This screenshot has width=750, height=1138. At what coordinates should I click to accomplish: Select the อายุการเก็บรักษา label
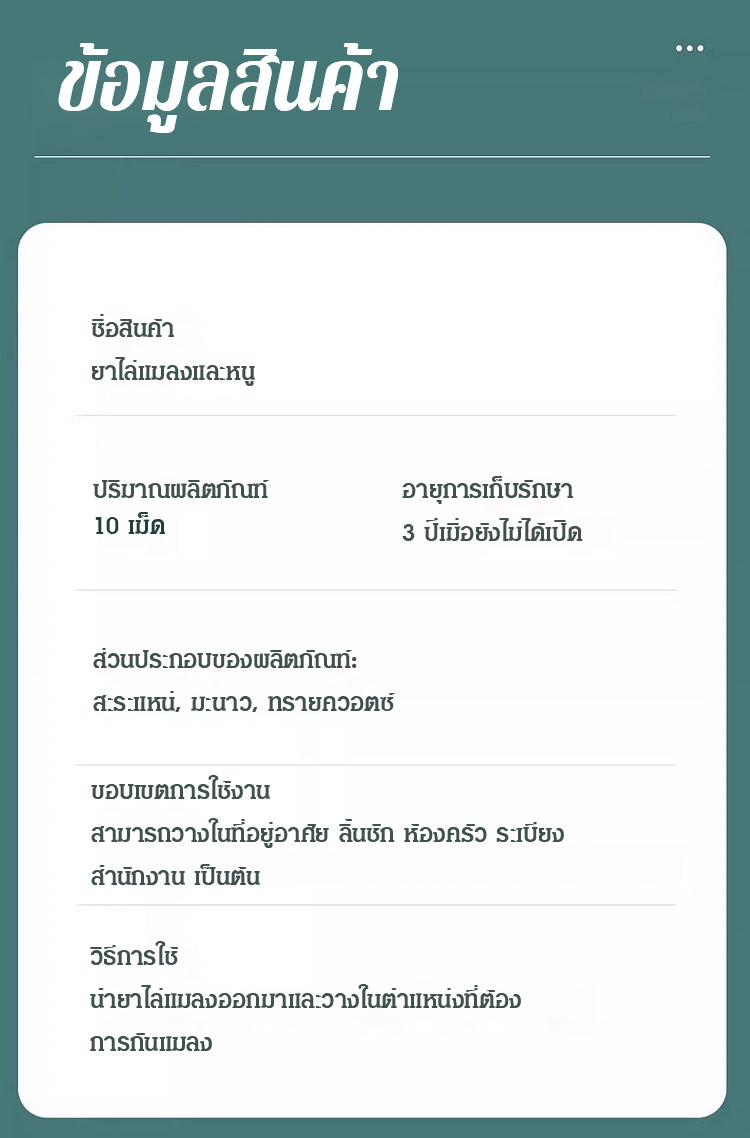point(487,490)
